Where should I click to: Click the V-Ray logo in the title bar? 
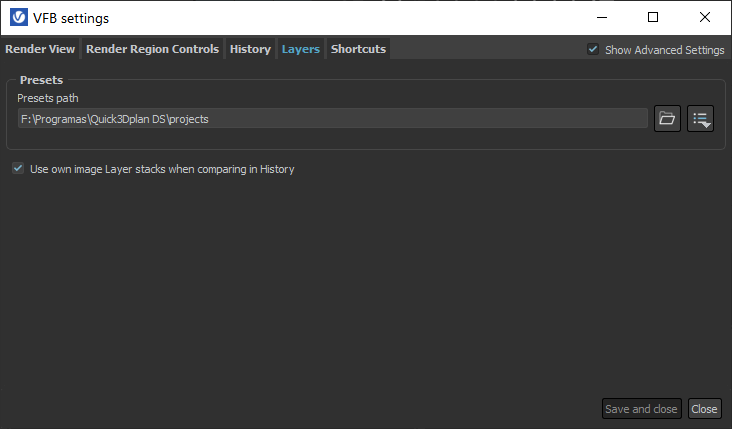(19, 18)
